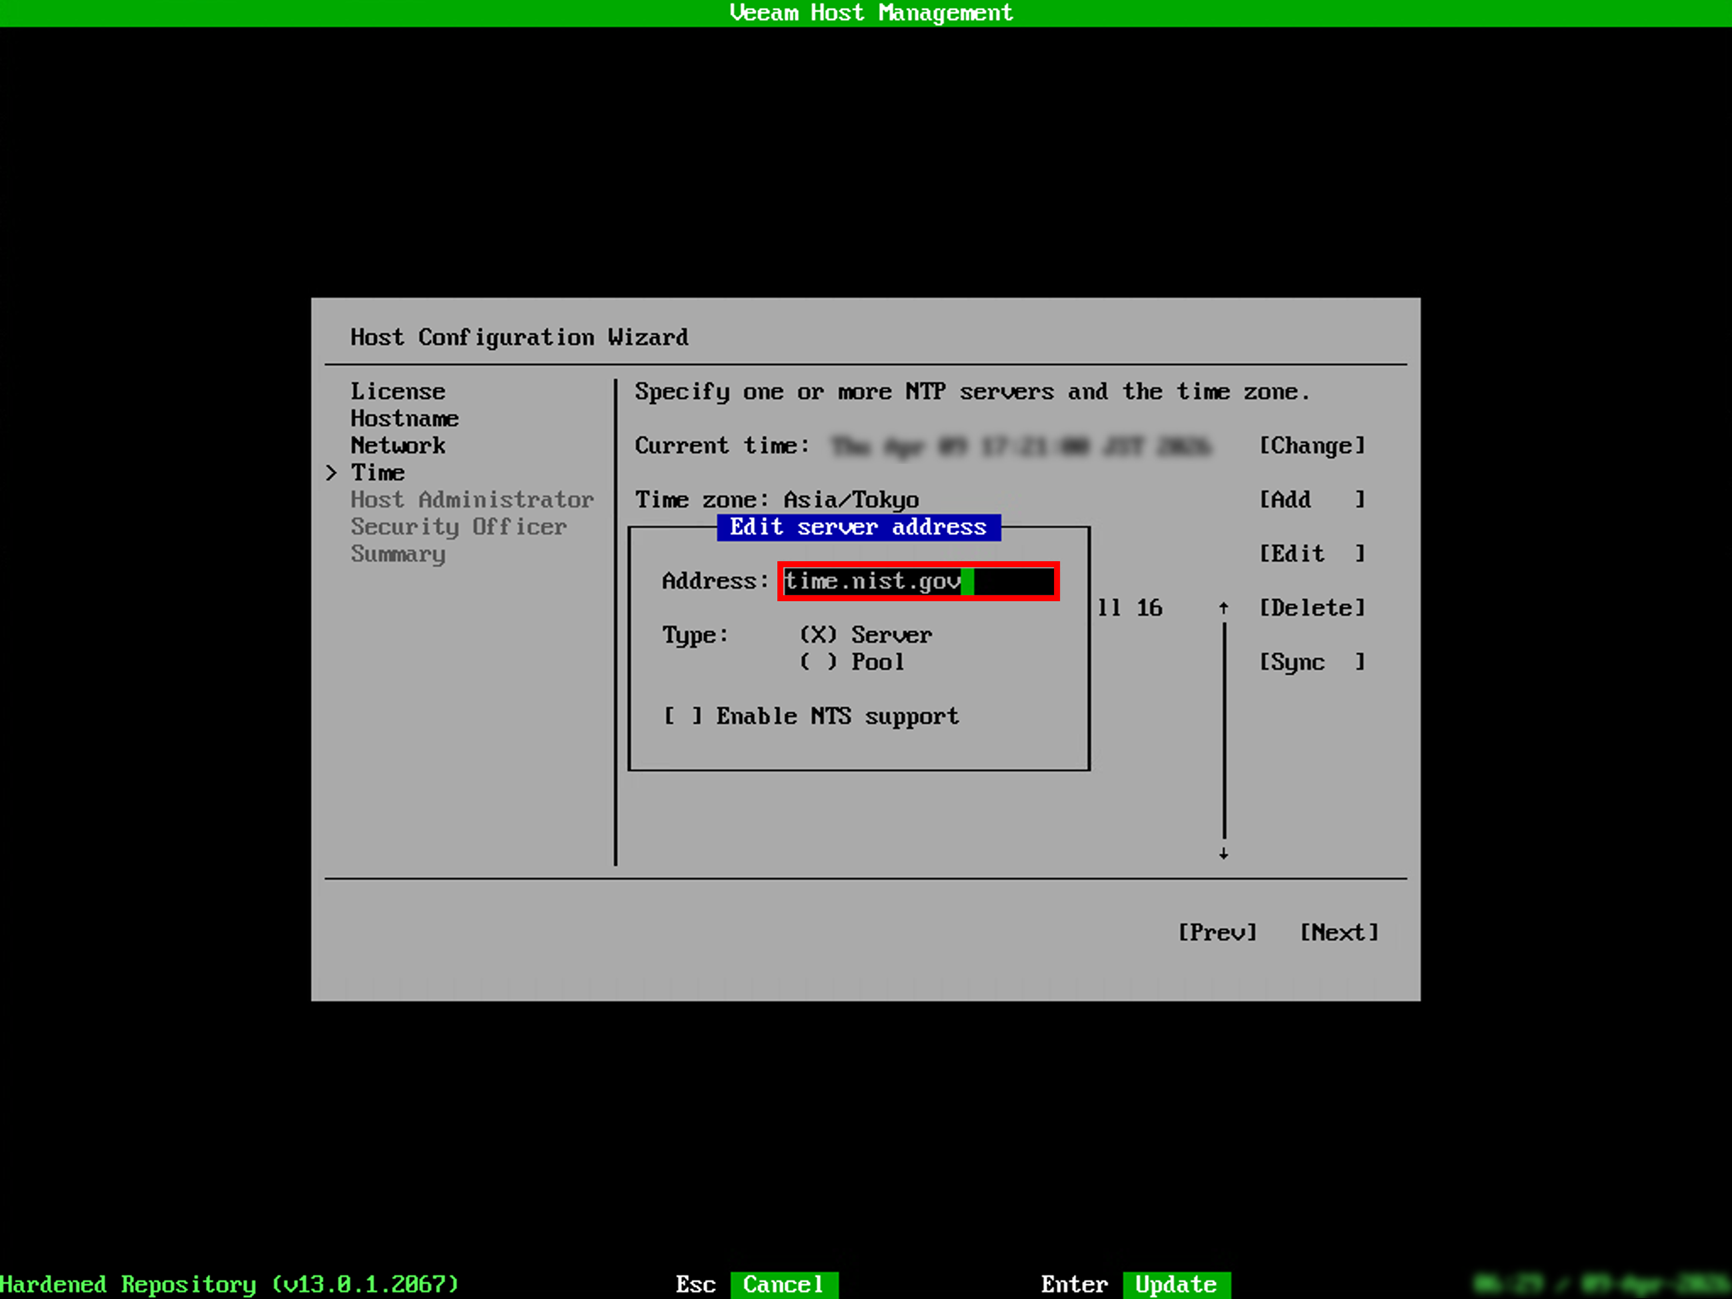Select the Hostname step in wizard menu
Screen dimensions: 1732x1299
404,418
